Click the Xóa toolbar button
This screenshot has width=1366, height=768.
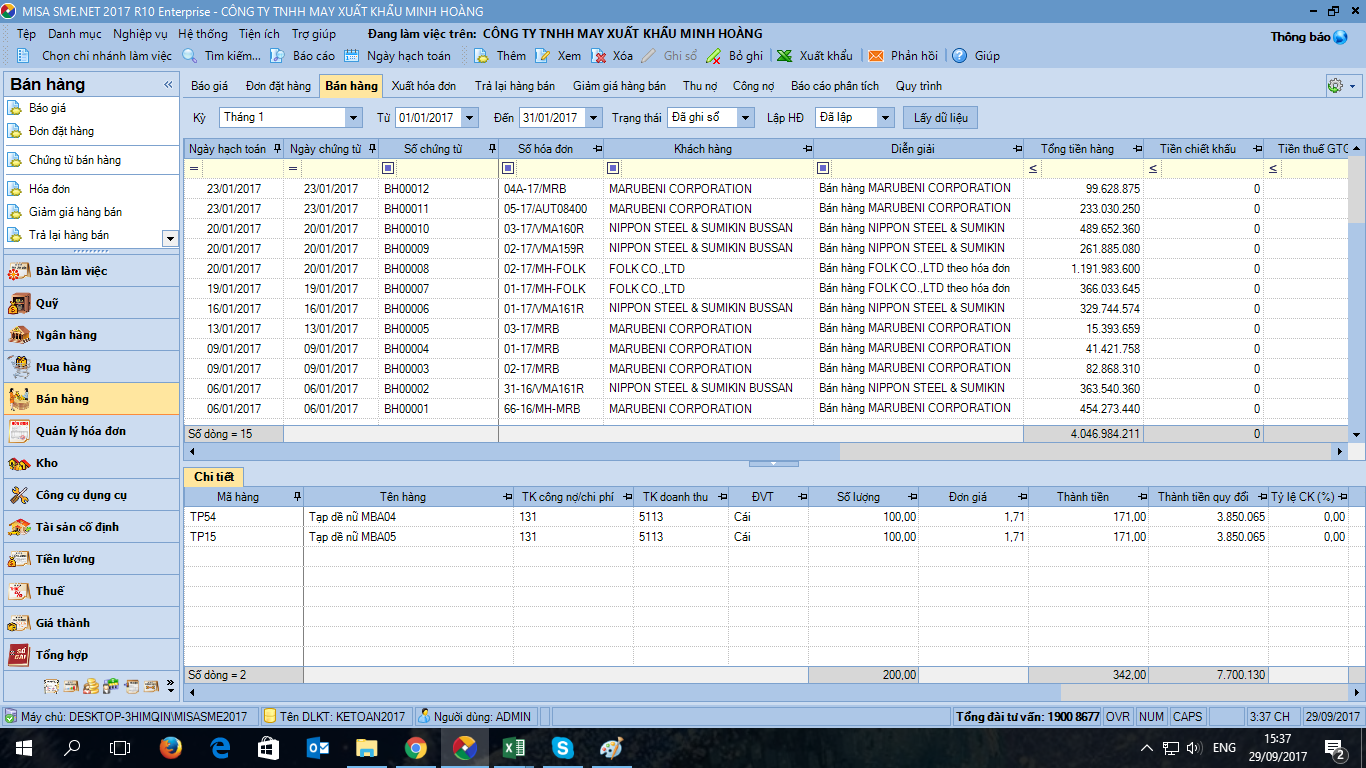[x=612, y=56]
